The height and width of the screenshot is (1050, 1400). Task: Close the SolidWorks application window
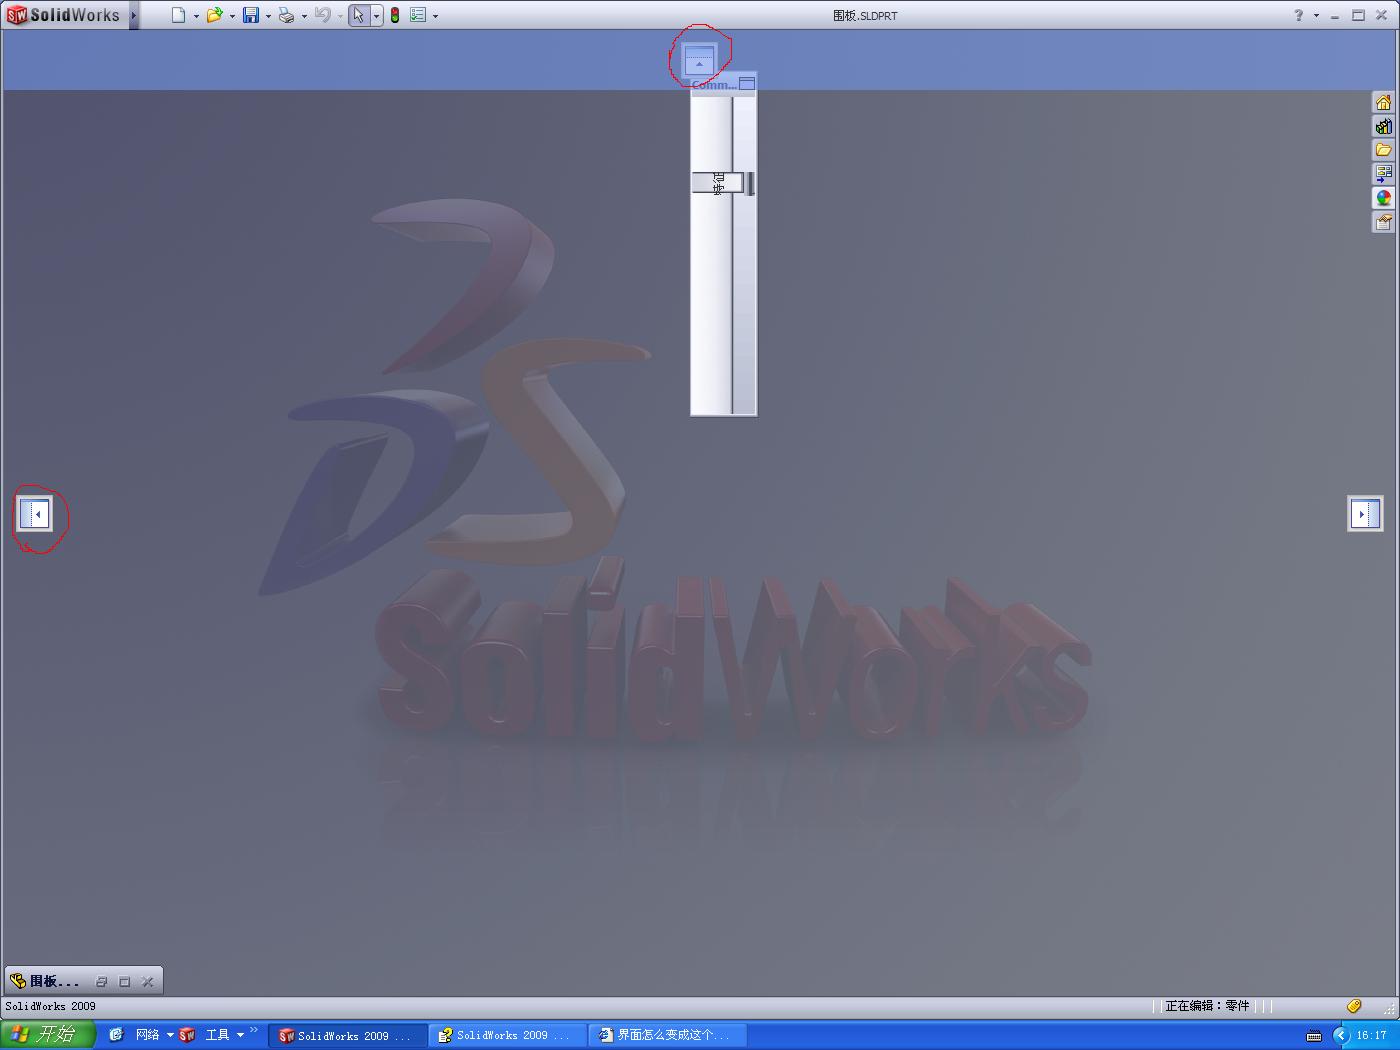[1382, 16]
